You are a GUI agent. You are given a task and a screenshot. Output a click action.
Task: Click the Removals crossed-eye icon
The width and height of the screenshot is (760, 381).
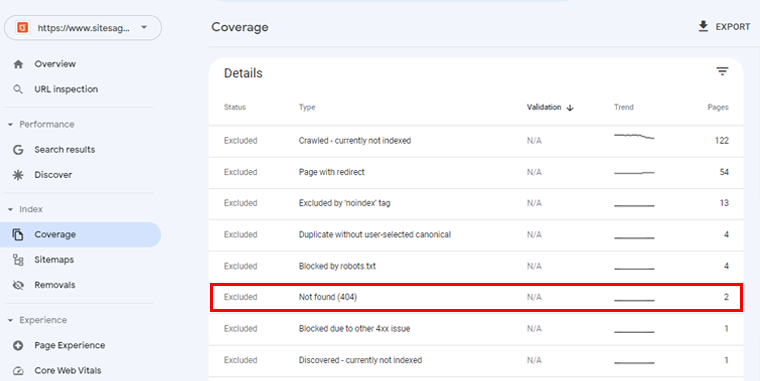(18, 285)
